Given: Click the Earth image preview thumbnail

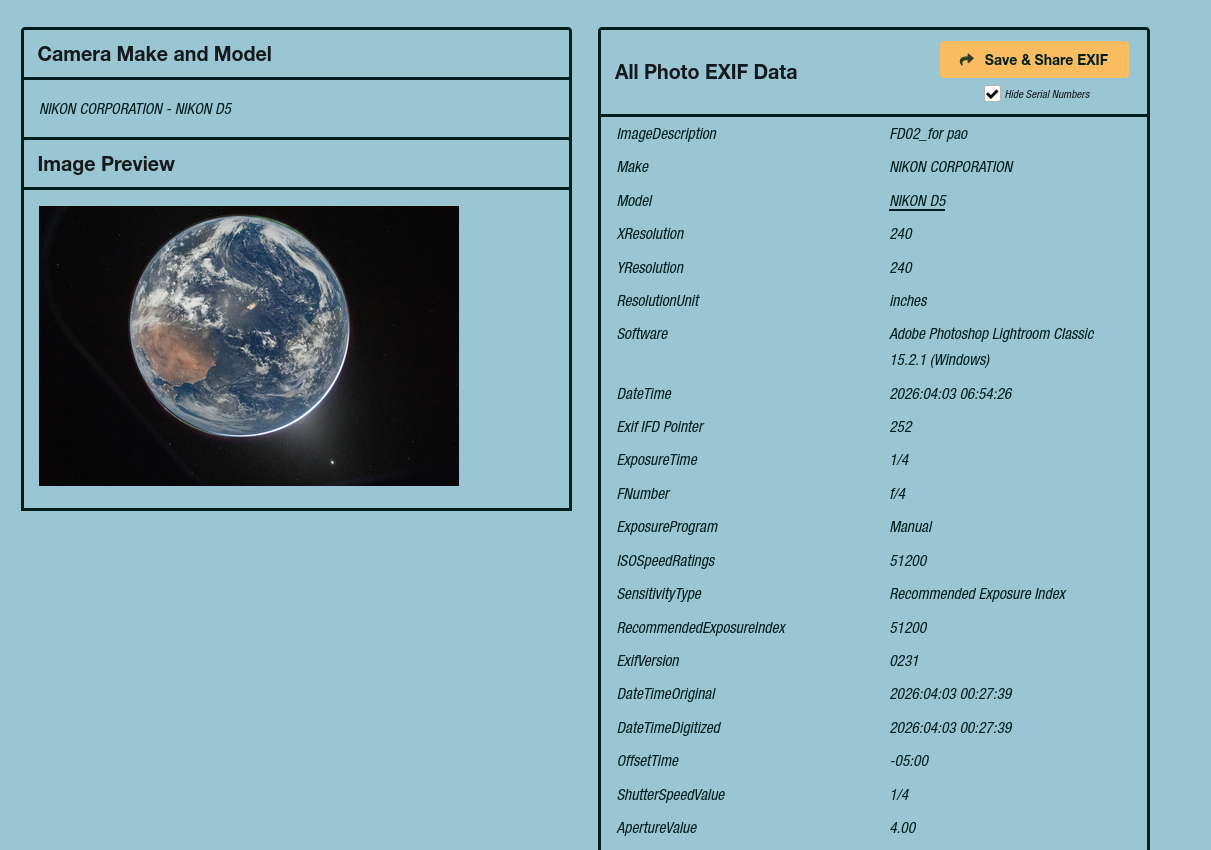Looking at the screenshot, I should (x=249, y=346).
